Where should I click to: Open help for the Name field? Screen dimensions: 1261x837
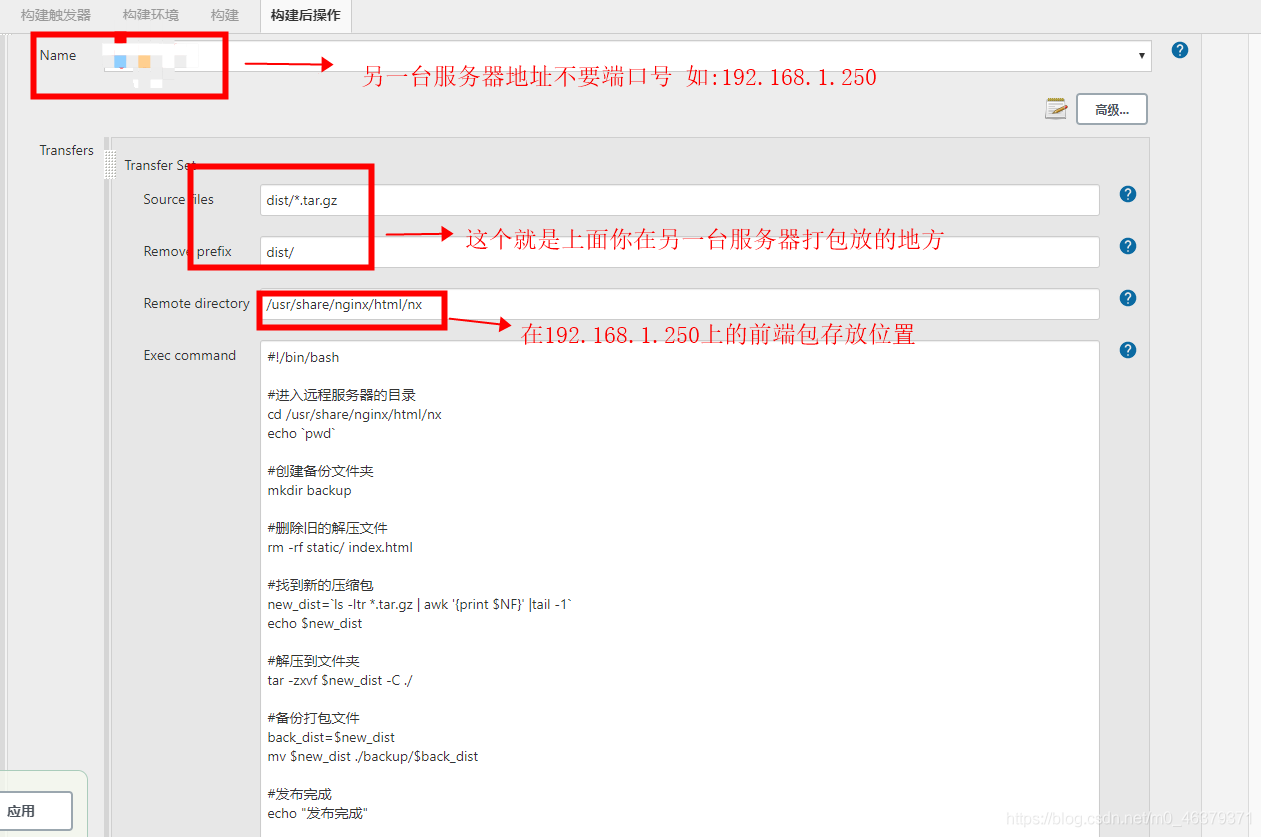tap(1180, 50)
